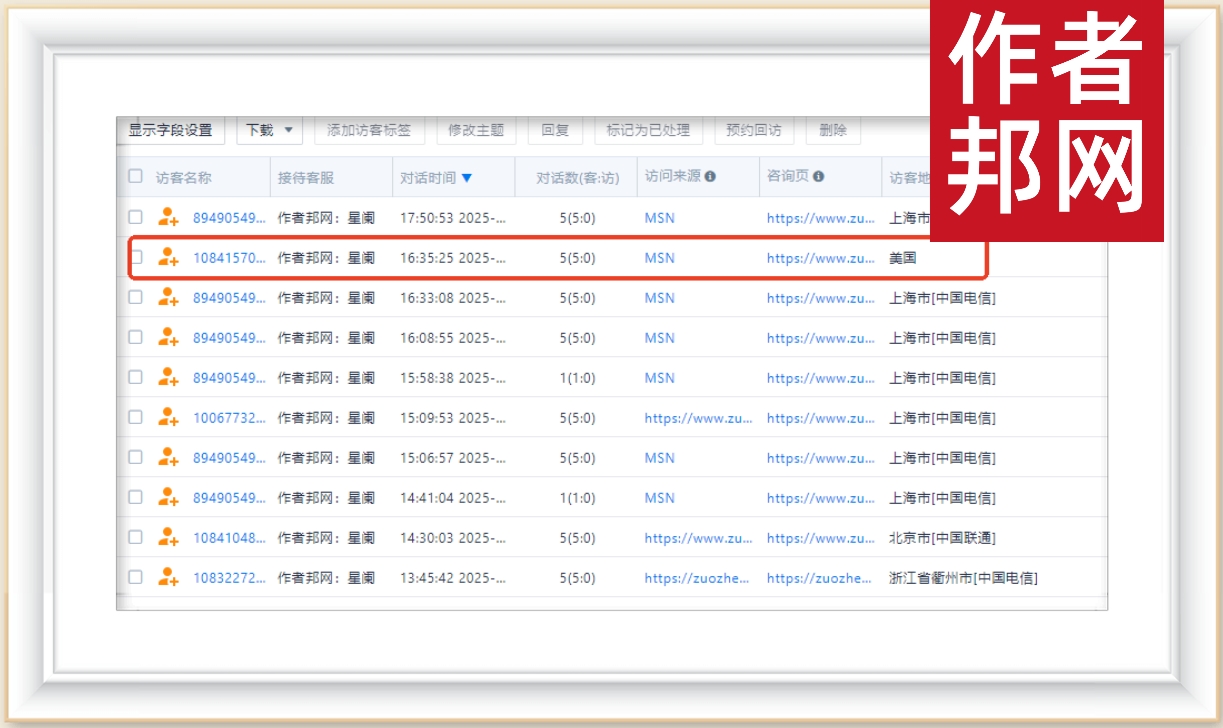This screenshot has width=1223, height=728.
Task: Click add-visitor icon in the 15:58:38 row
Action: (x=168, y=377)
